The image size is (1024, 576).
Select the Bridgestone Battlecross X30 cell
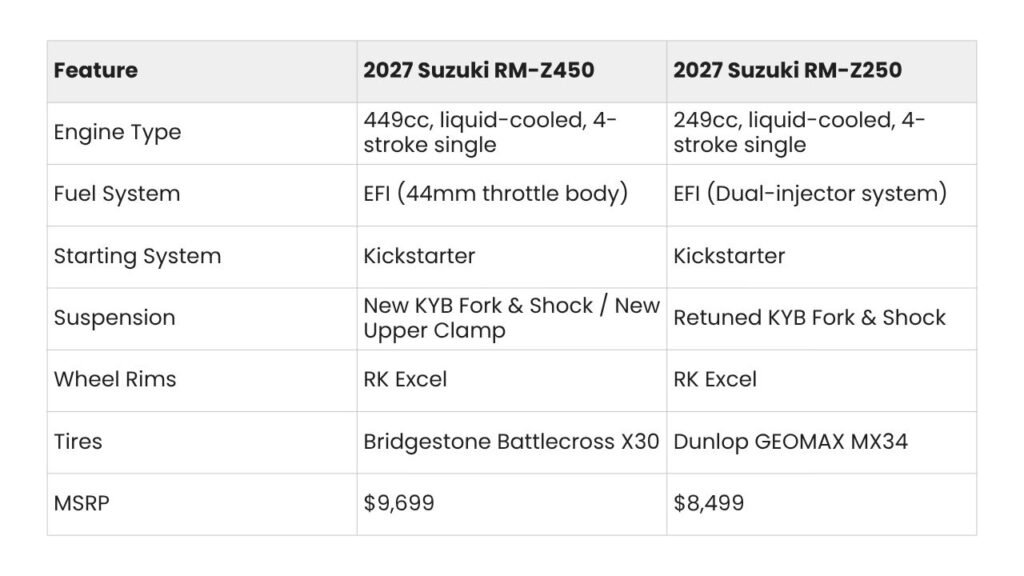pos(511,442)
